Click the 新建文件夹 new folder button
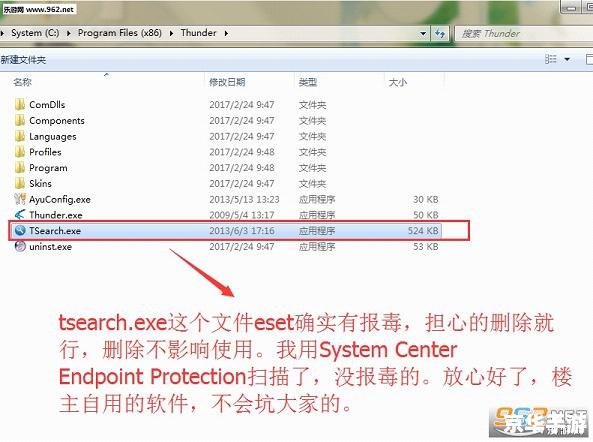 click(x=23, y=60)
